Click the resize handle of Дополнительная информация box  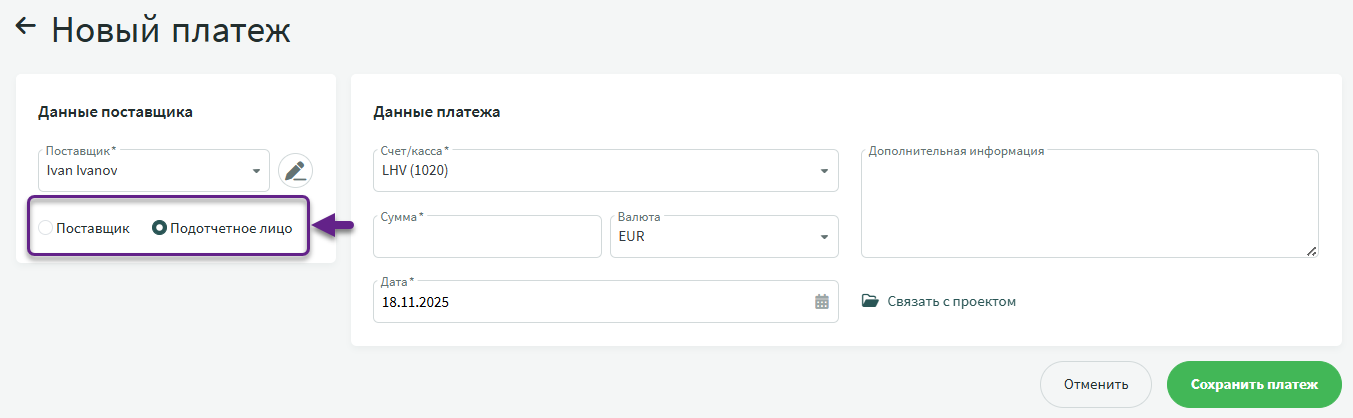click(1311, 251)
